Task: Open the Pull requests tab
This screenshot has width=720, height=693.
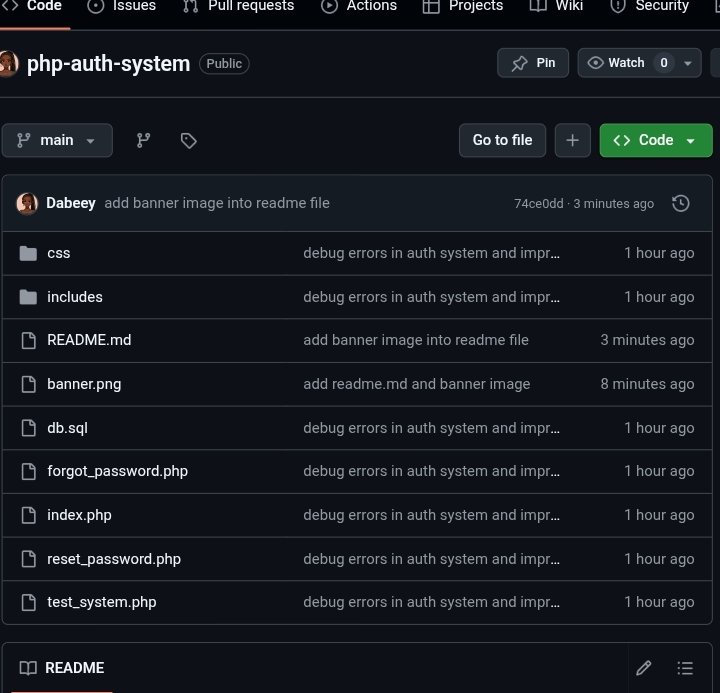Action: (238, 6)
